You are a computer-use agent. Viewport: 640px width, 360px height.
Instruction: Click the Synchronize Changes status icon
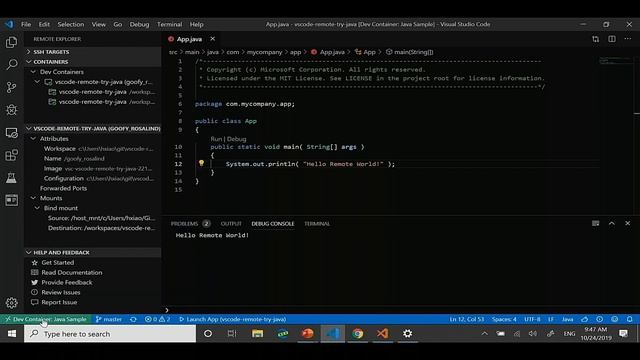point(133,319)
